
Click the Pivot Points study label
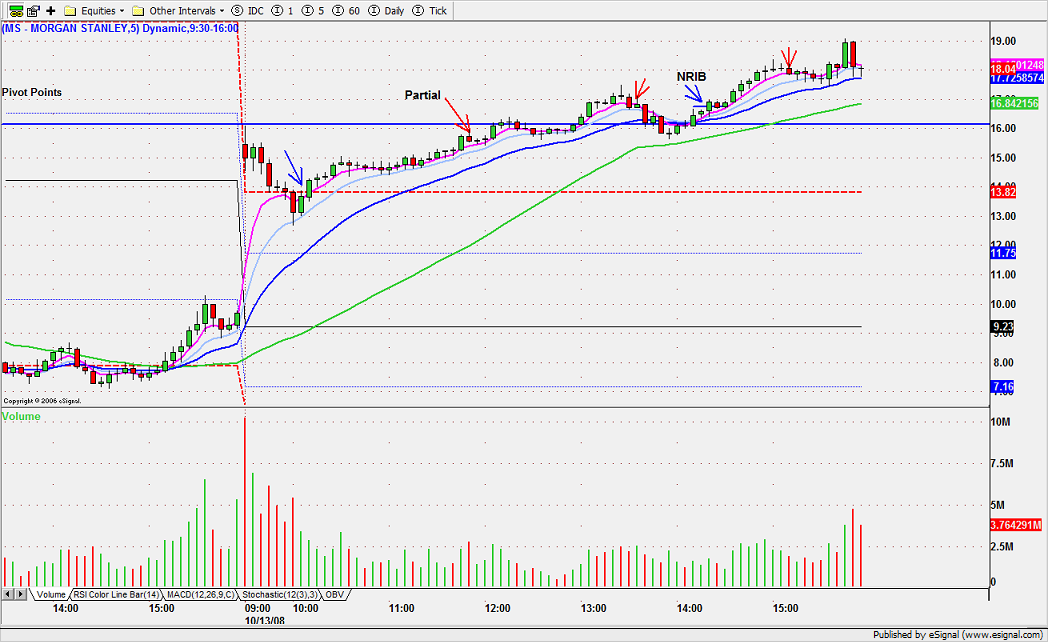[32, 92]
